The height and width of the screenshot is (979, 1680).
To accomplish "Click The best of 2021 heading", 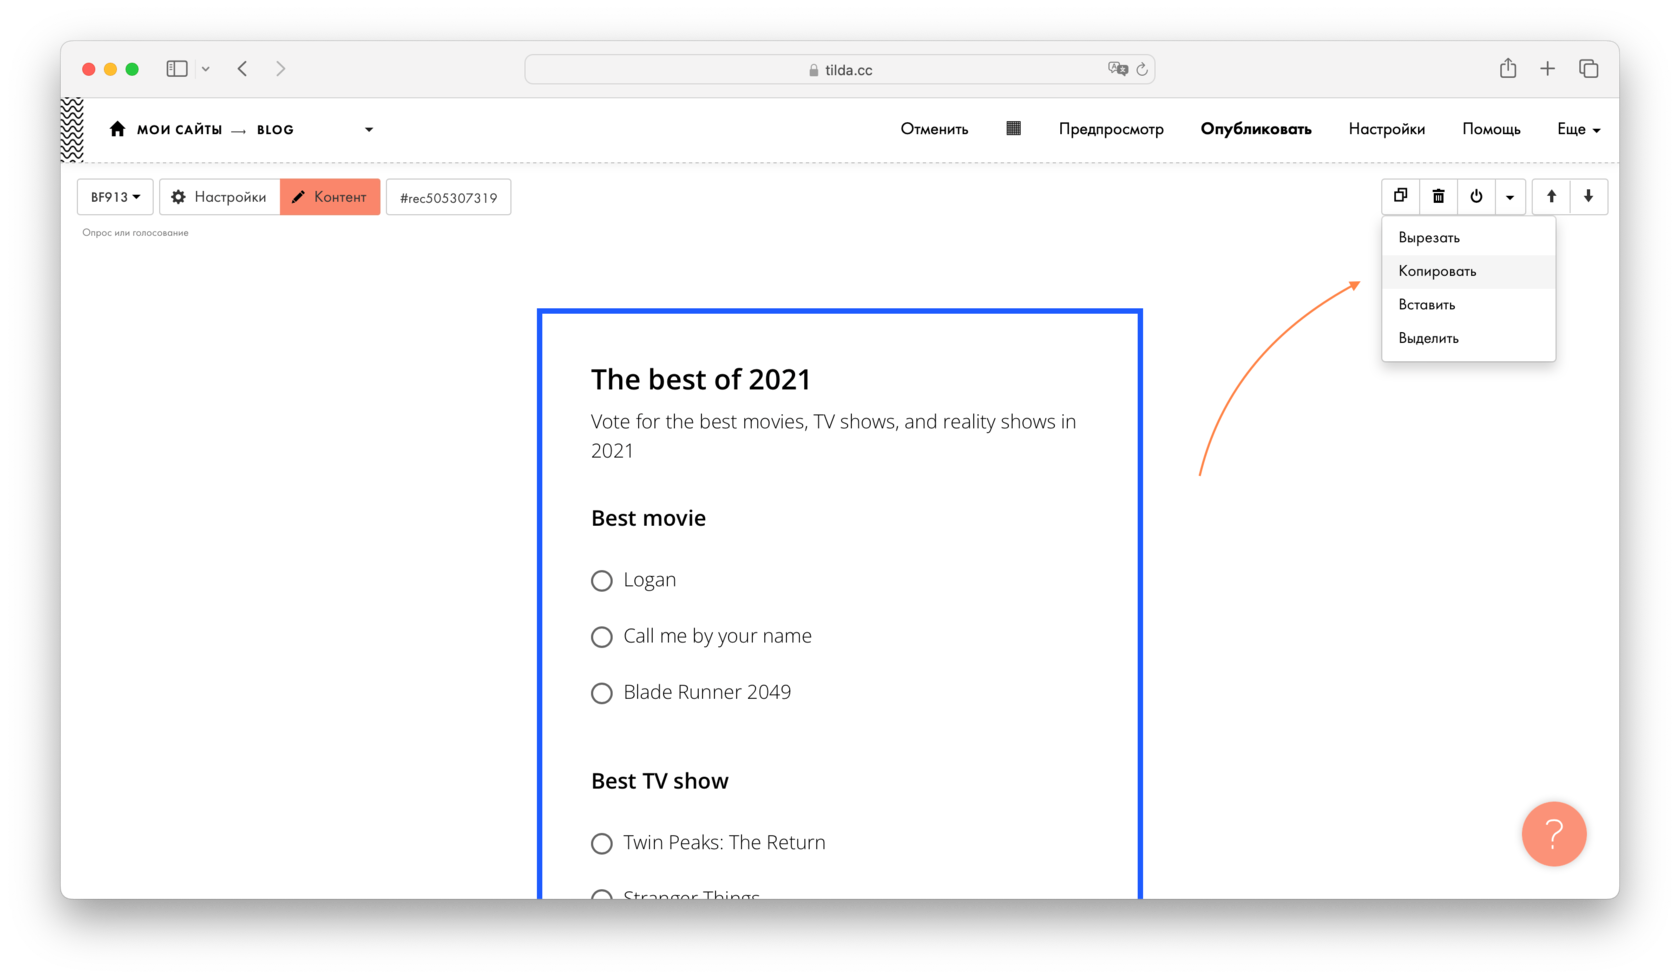I will [701, 379].
